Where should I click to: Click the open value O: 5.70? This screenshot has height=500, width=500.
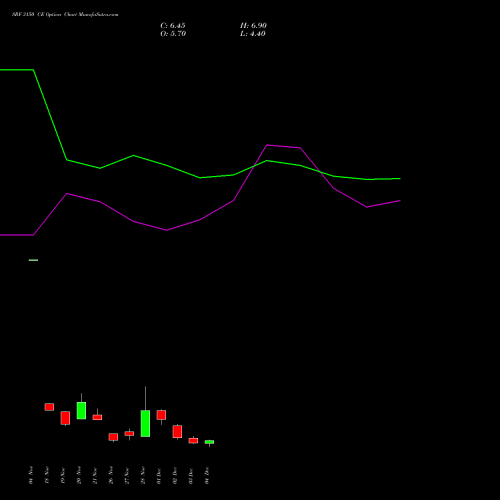173,34
